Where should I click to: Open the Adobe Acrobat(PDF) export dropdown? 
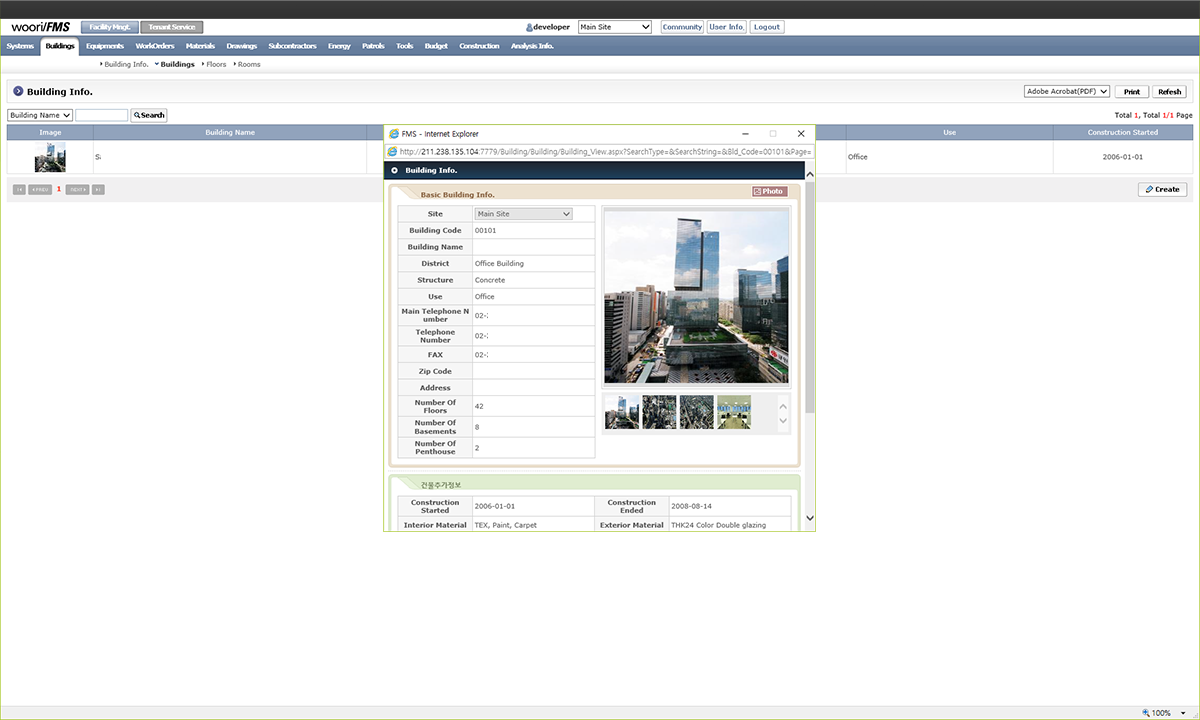1067,91
